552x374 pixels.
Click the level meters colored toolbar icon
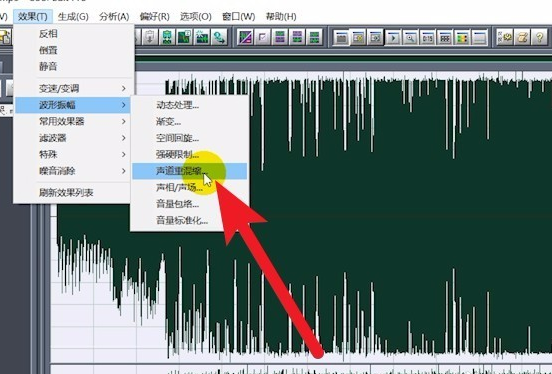[x=462, y=37]
